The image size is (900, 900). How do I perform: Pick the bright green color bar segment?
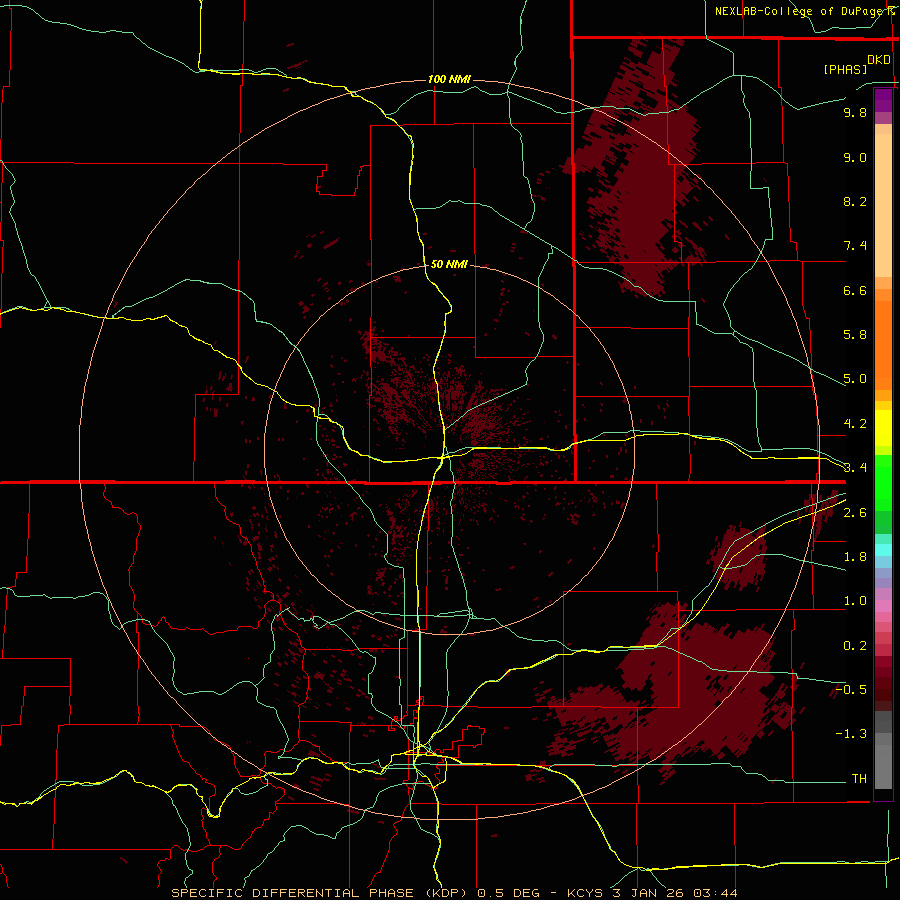[x=883, y=481]
